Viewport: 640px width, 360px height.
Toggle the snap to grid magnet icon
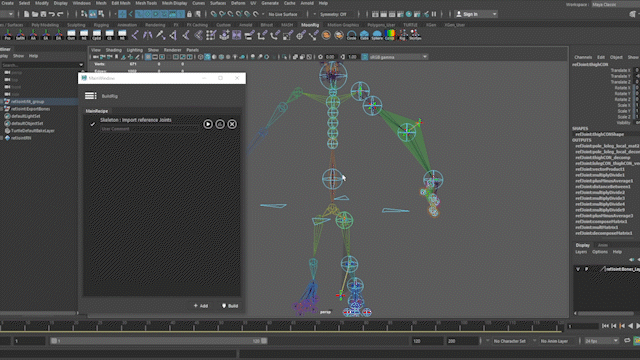tap(213, 14)
